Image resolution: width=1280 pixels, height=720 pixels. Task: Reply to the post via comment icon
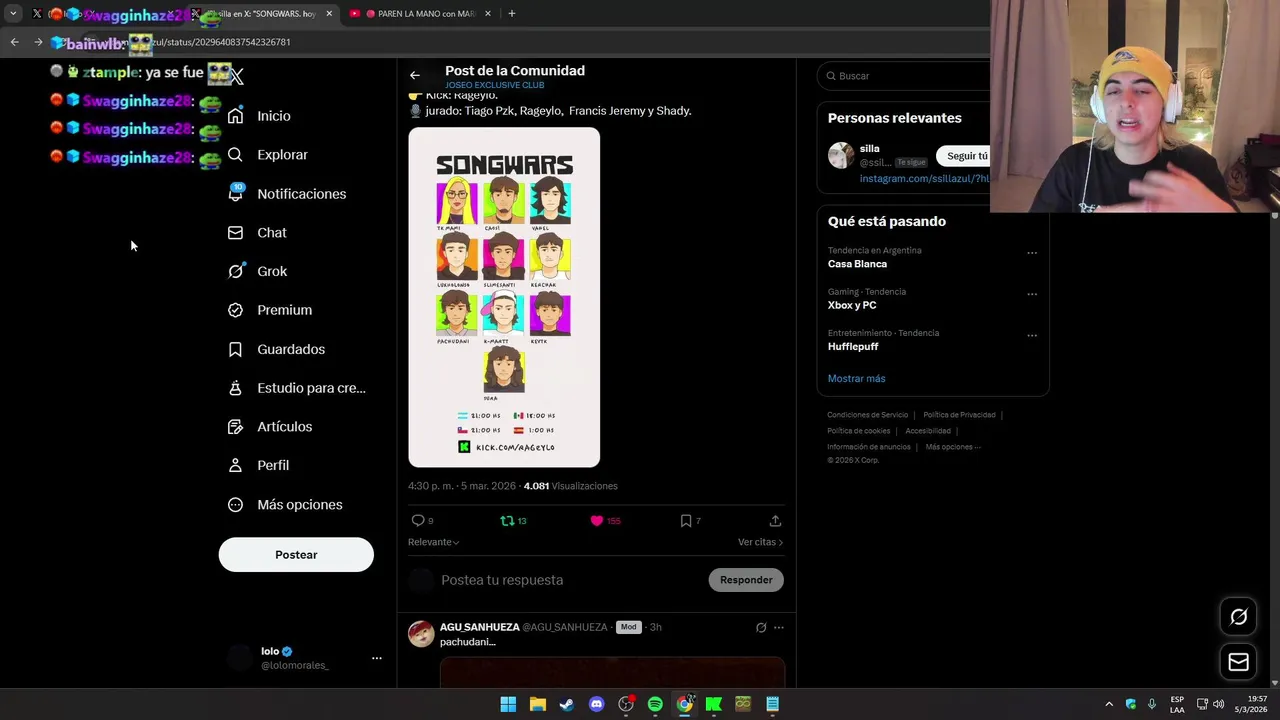[418, 521]
